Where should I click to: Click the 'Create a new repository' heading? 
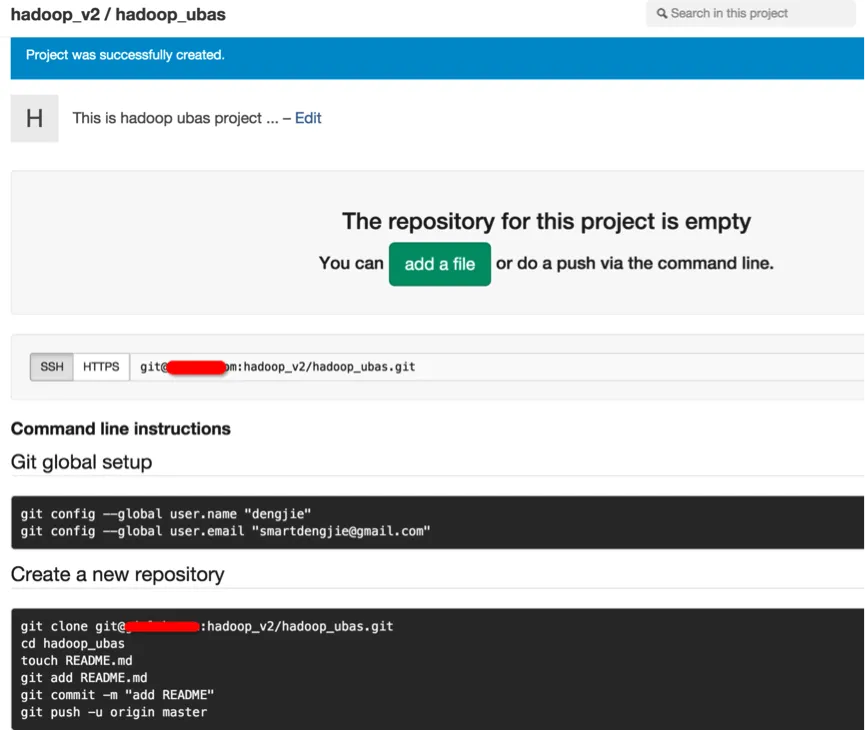point(117,575)
